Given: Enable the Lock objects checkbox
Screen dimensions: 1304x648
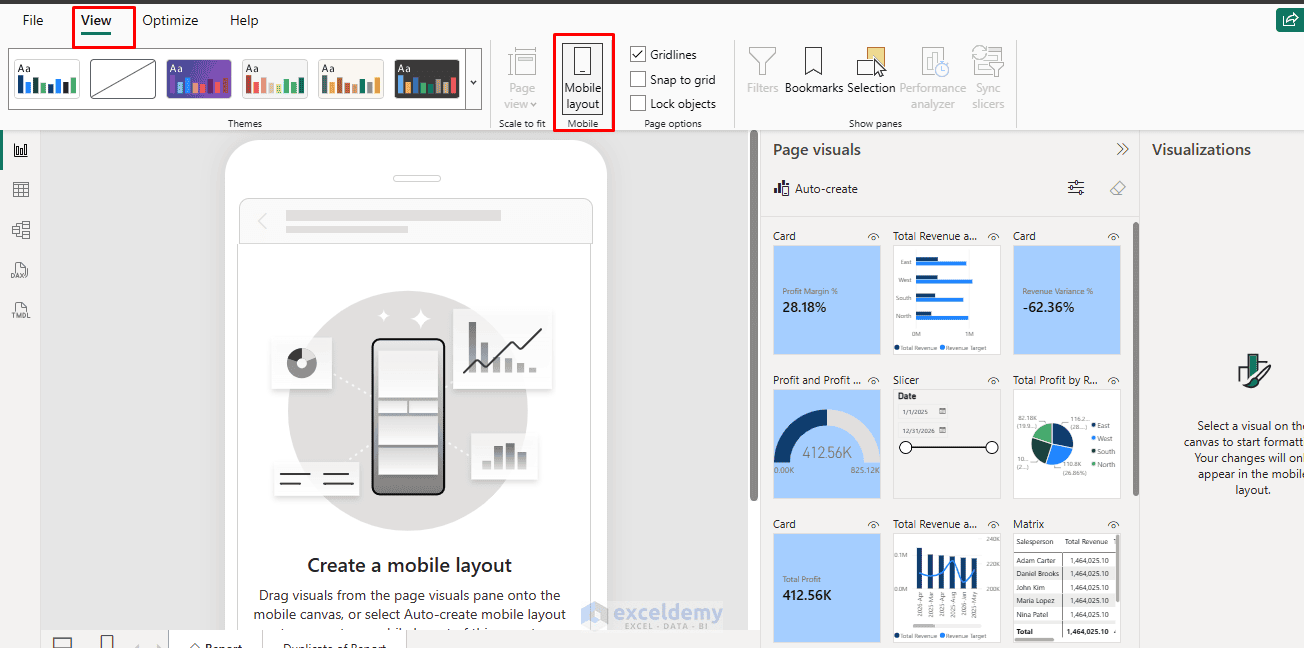Looking at the screenshot, I should pos(638,103).
